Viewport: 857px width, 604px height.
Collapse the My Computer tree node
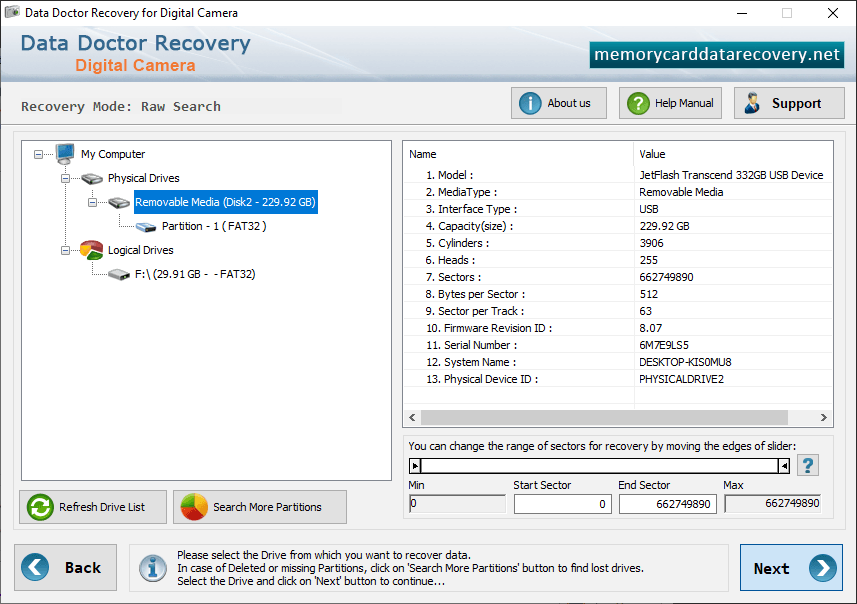tap(38, 155)
